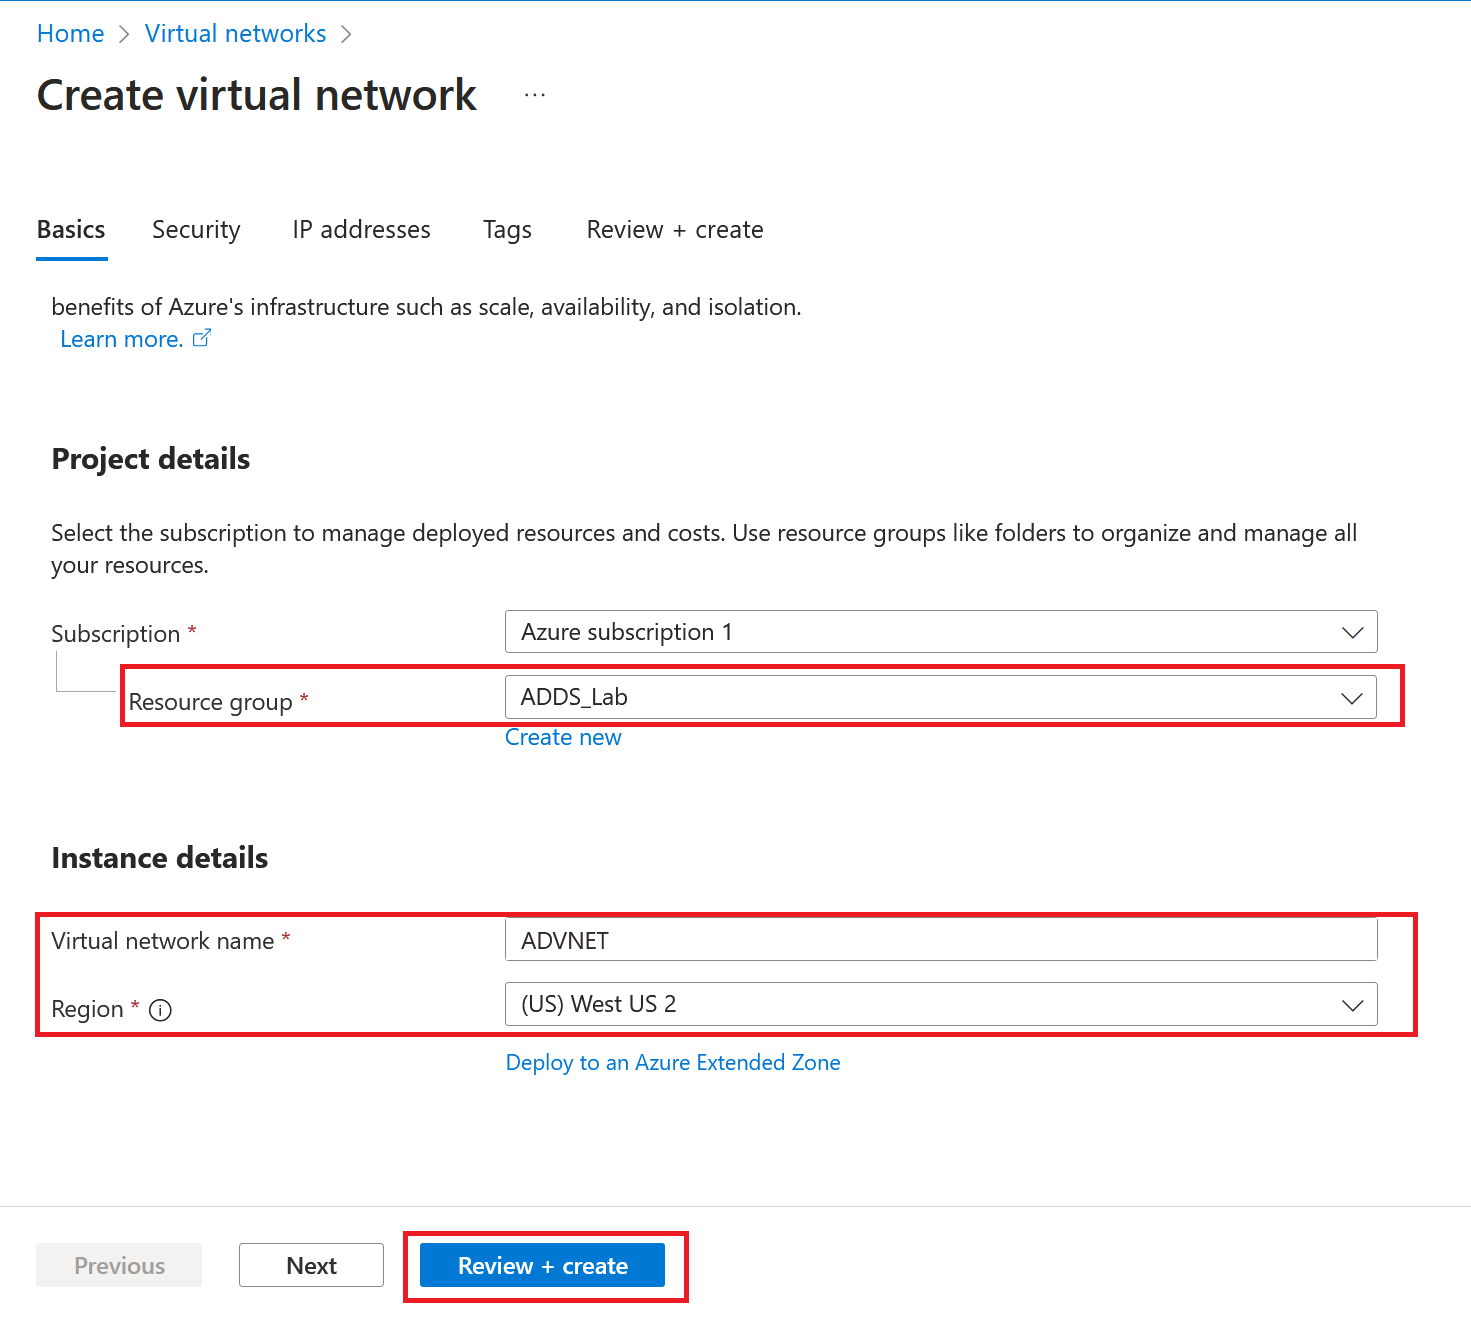Screen dimensions: 1471x1322
Task: Click the Subscription label
Action: (116, 634)
